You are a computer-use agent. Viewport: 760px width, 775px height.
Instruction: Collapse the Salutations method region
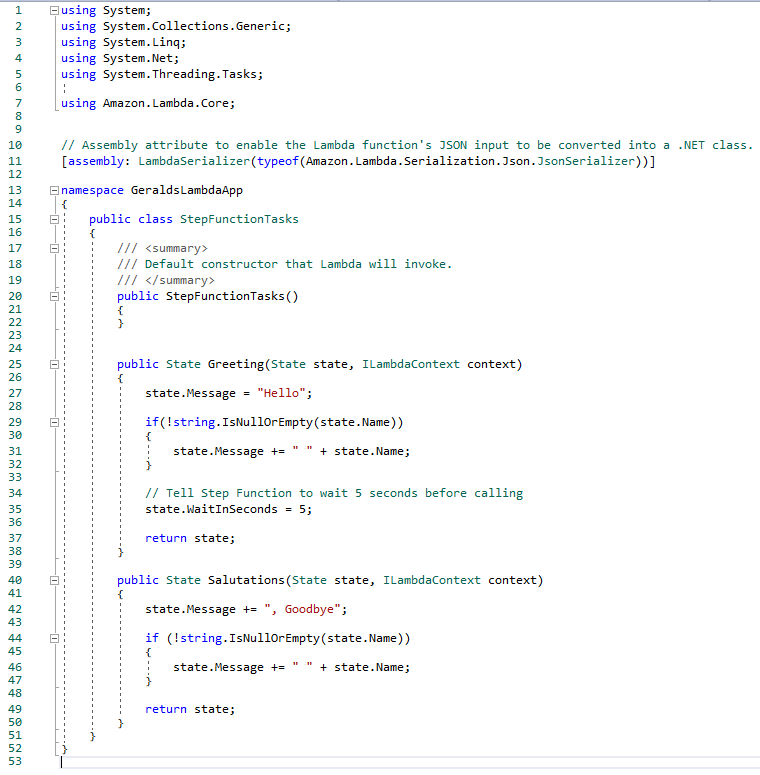pos(54,581)
